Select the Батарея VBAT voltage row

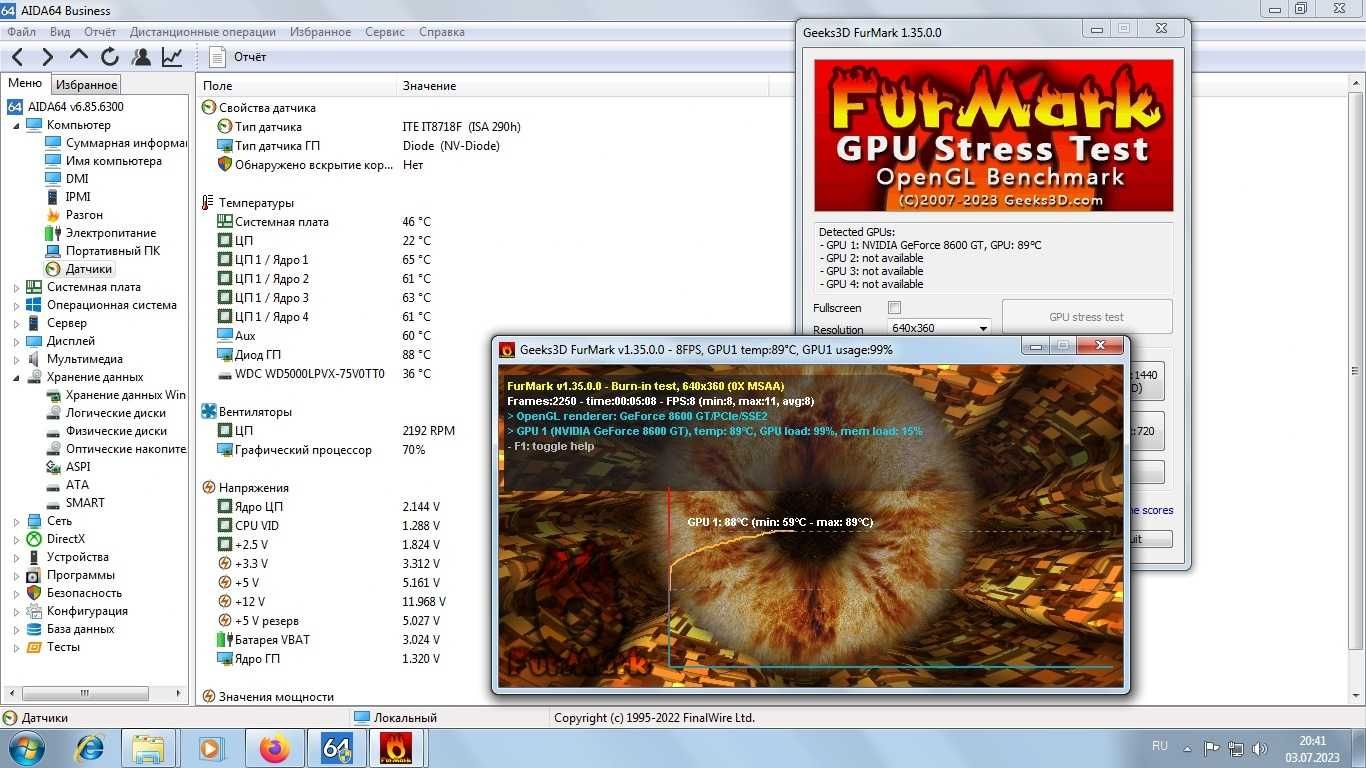pos(328,640)
